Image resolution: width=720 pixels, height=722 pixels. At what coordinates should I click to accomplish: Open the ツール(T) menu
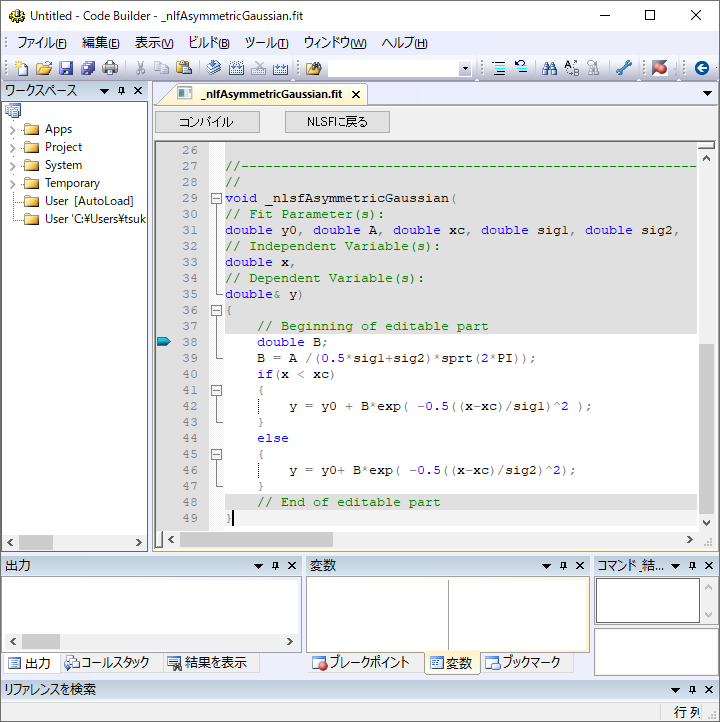(x=266, y=43)
